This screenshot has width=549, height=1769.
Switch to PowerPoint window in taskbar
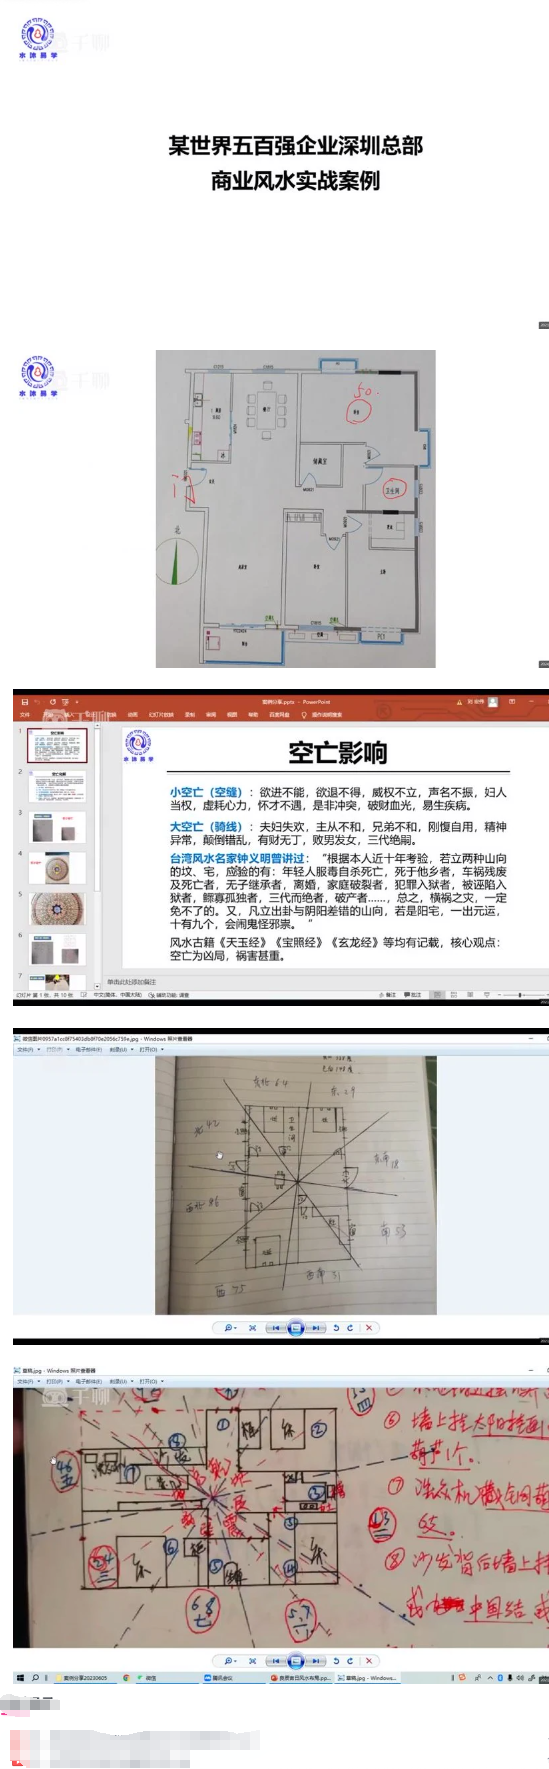tap(301, 1678)
